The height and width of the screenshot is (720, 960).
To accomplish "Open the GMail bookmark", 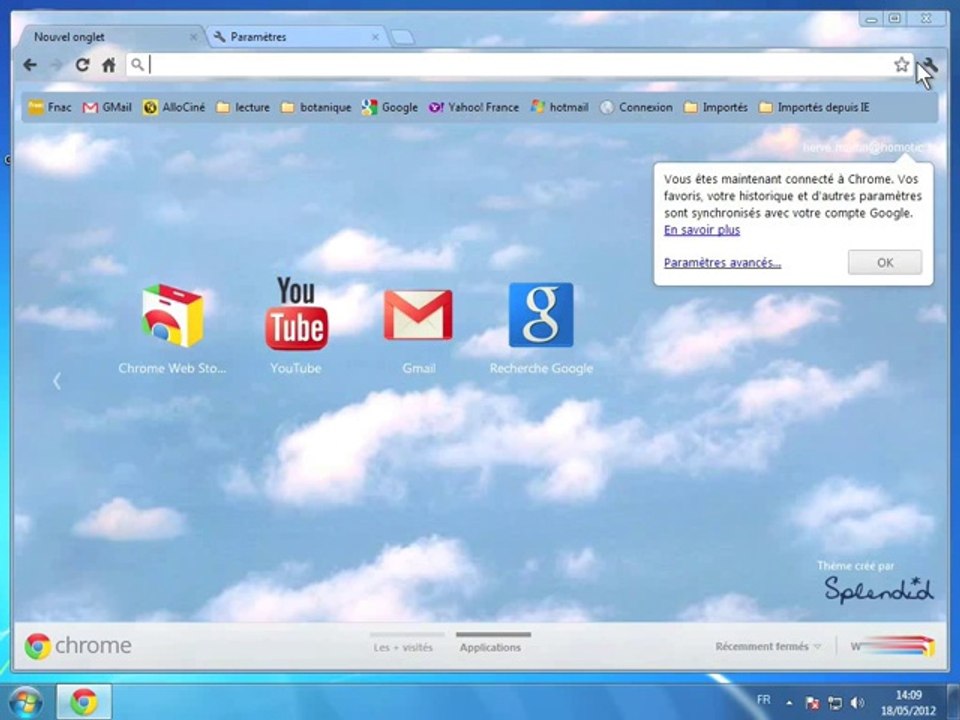I will pos(107,107).
